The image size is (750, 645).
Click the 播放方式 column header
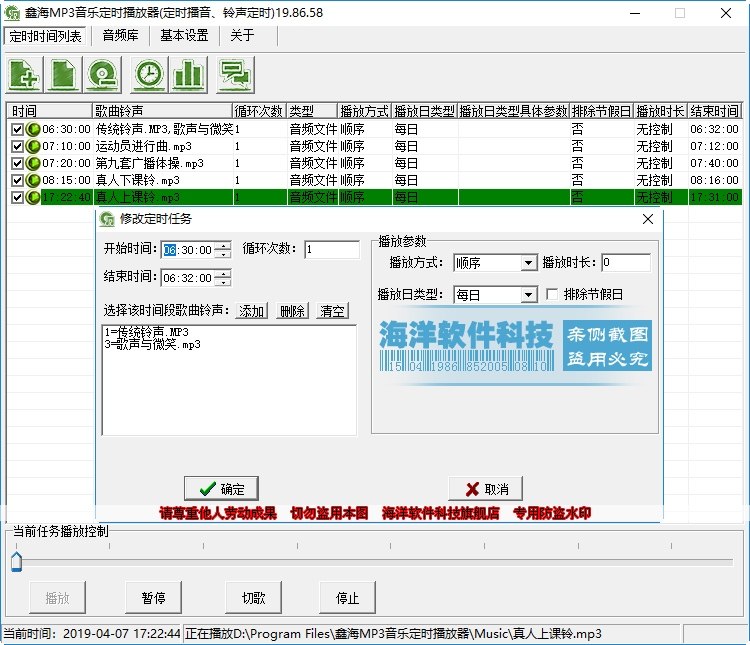pyautogui.click(x=365, y=111)
